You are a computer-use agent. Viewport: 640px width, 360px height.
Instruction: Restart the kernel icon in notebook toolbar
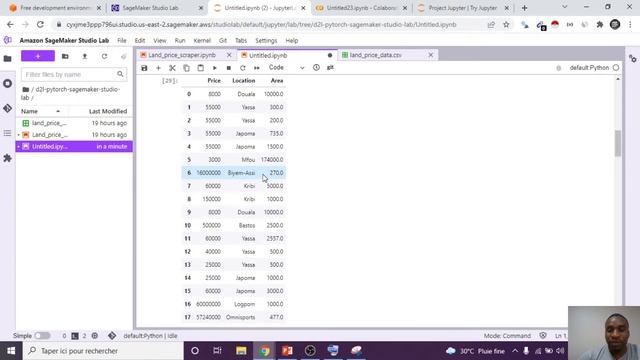click(x=243, y=68)
